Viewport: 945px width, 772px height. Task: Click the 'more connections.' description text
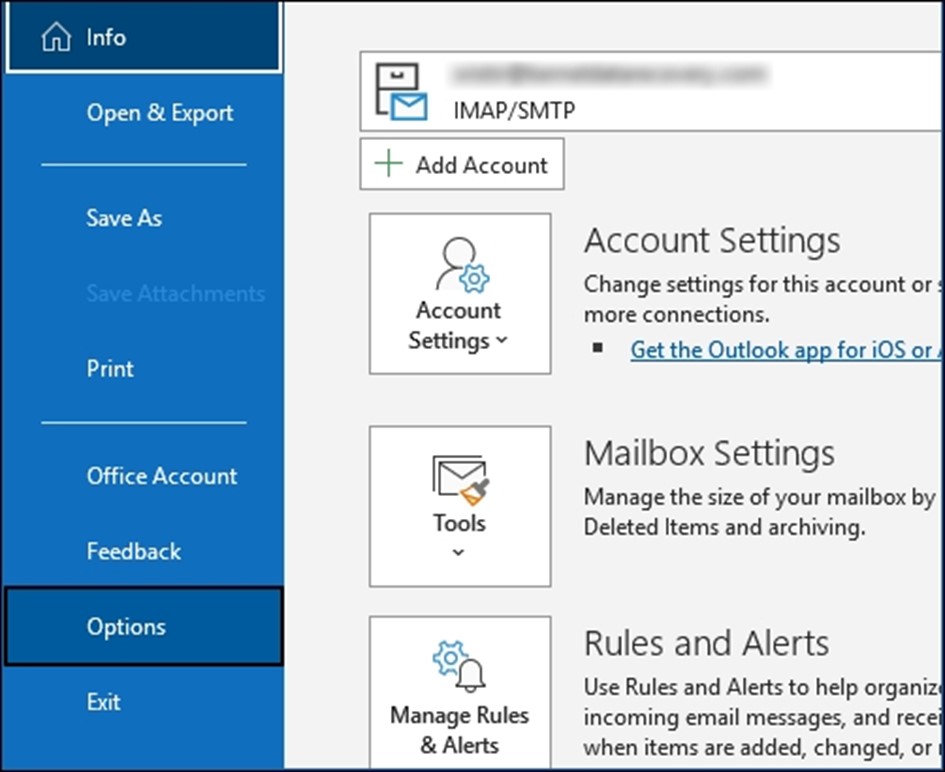677,314
